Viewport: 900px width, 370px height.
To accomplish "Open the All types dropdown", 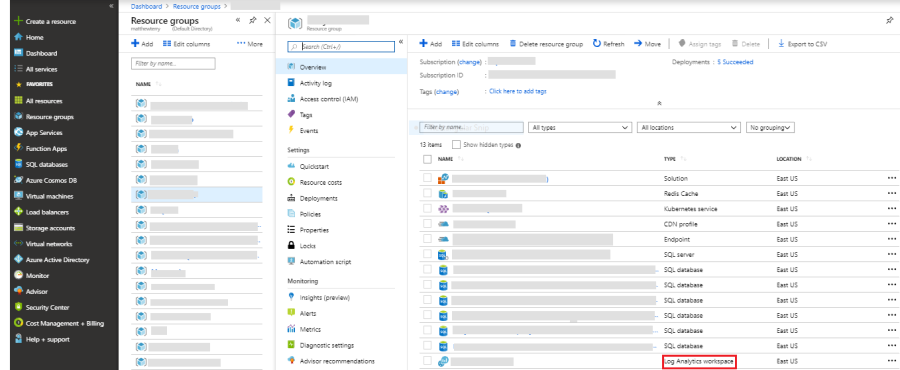I will tap(580, 127).
